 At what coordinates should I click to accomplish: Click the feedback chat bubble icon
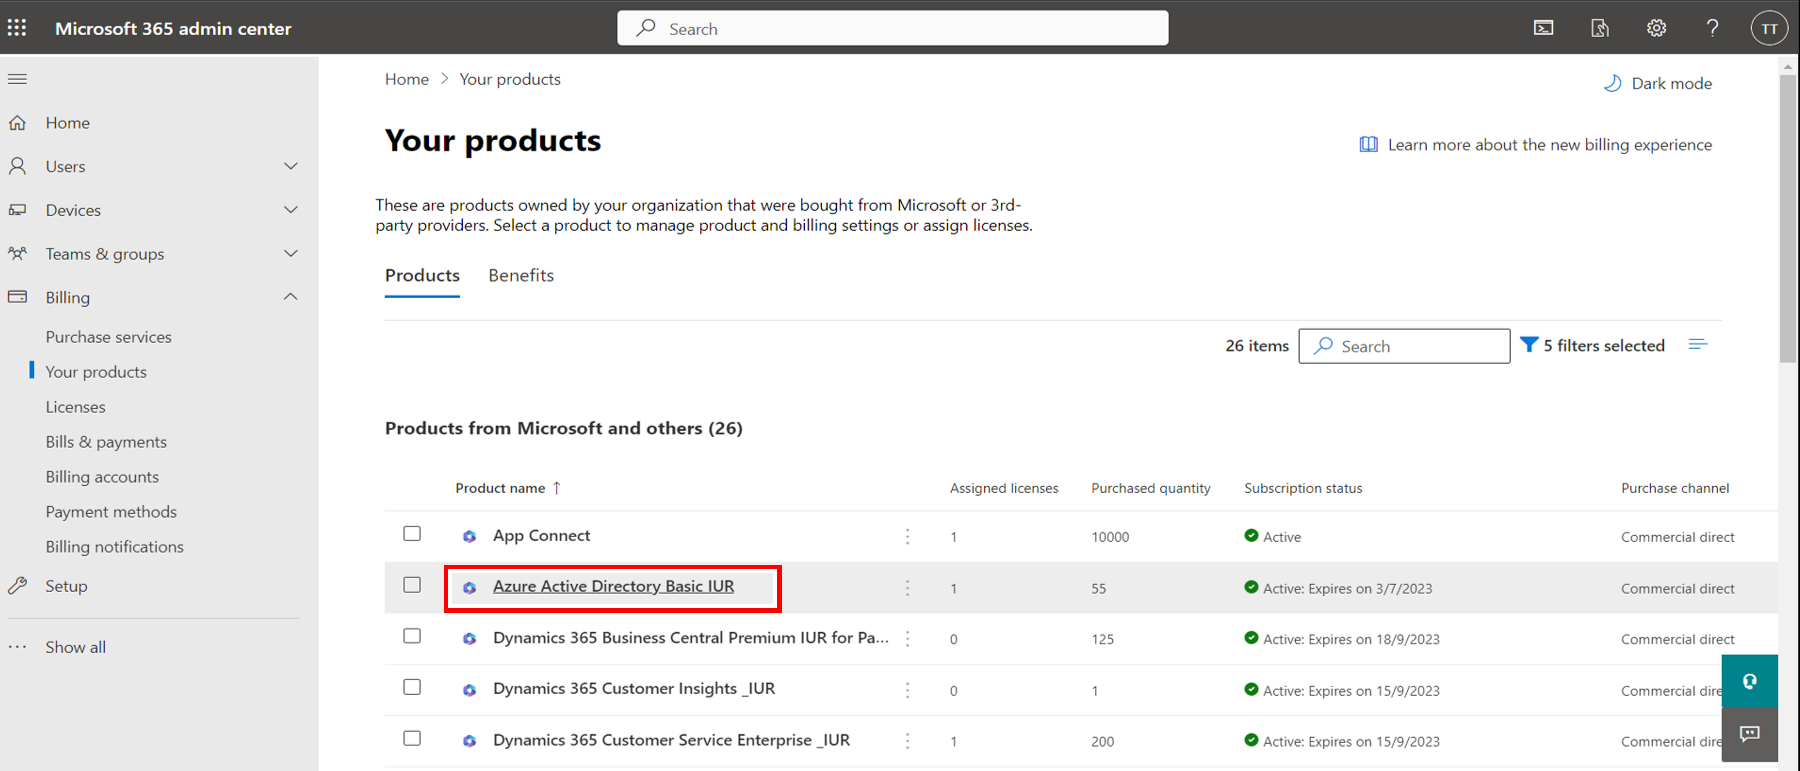point(1749,734)
